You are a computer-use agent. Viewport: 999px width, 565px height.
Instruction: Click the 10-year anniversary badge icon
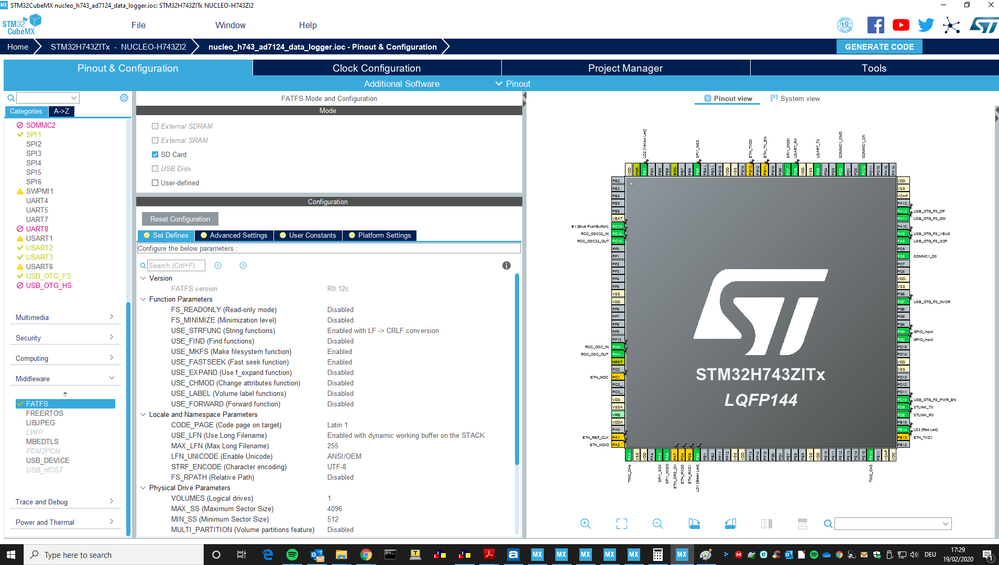click(x=845, y=25)
